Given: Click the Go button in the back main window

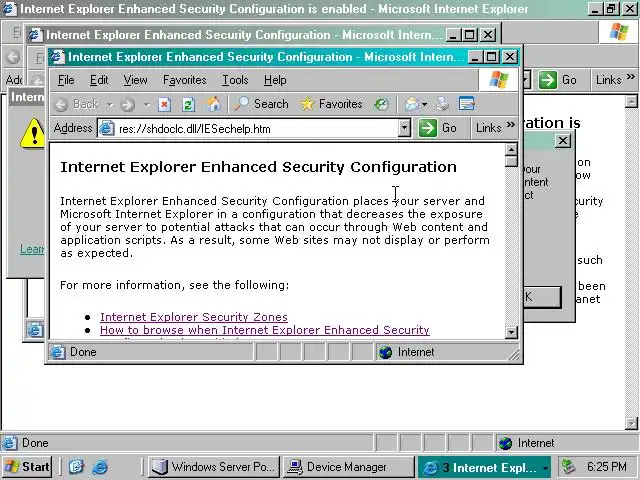Looking at the screenshot, I should point(558,80).
